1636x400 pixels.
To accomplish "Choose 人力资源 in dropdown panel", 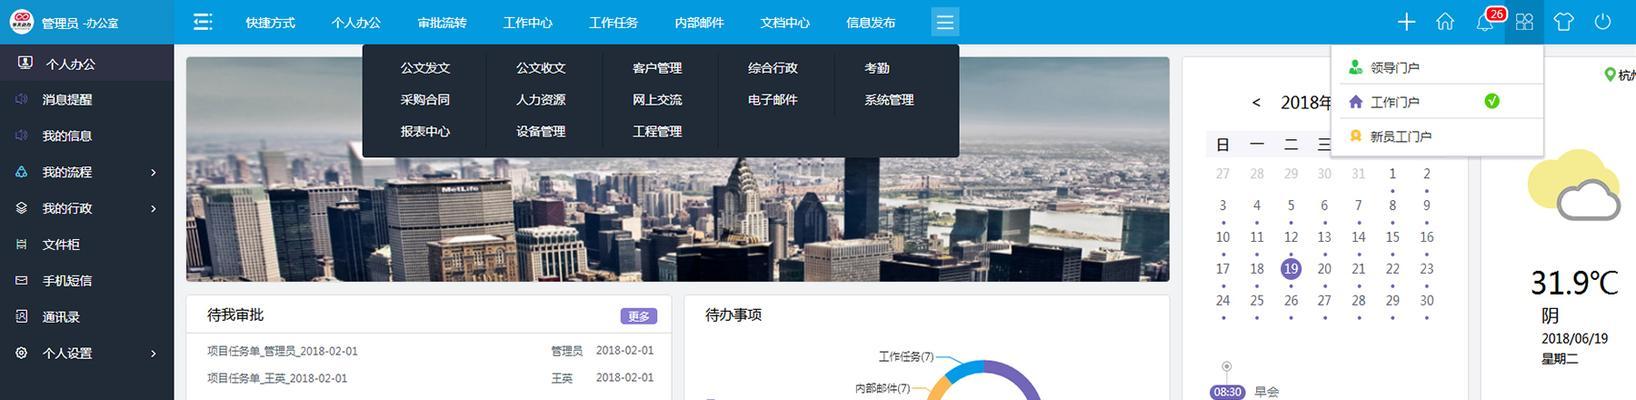I will [x=541, y=100].
